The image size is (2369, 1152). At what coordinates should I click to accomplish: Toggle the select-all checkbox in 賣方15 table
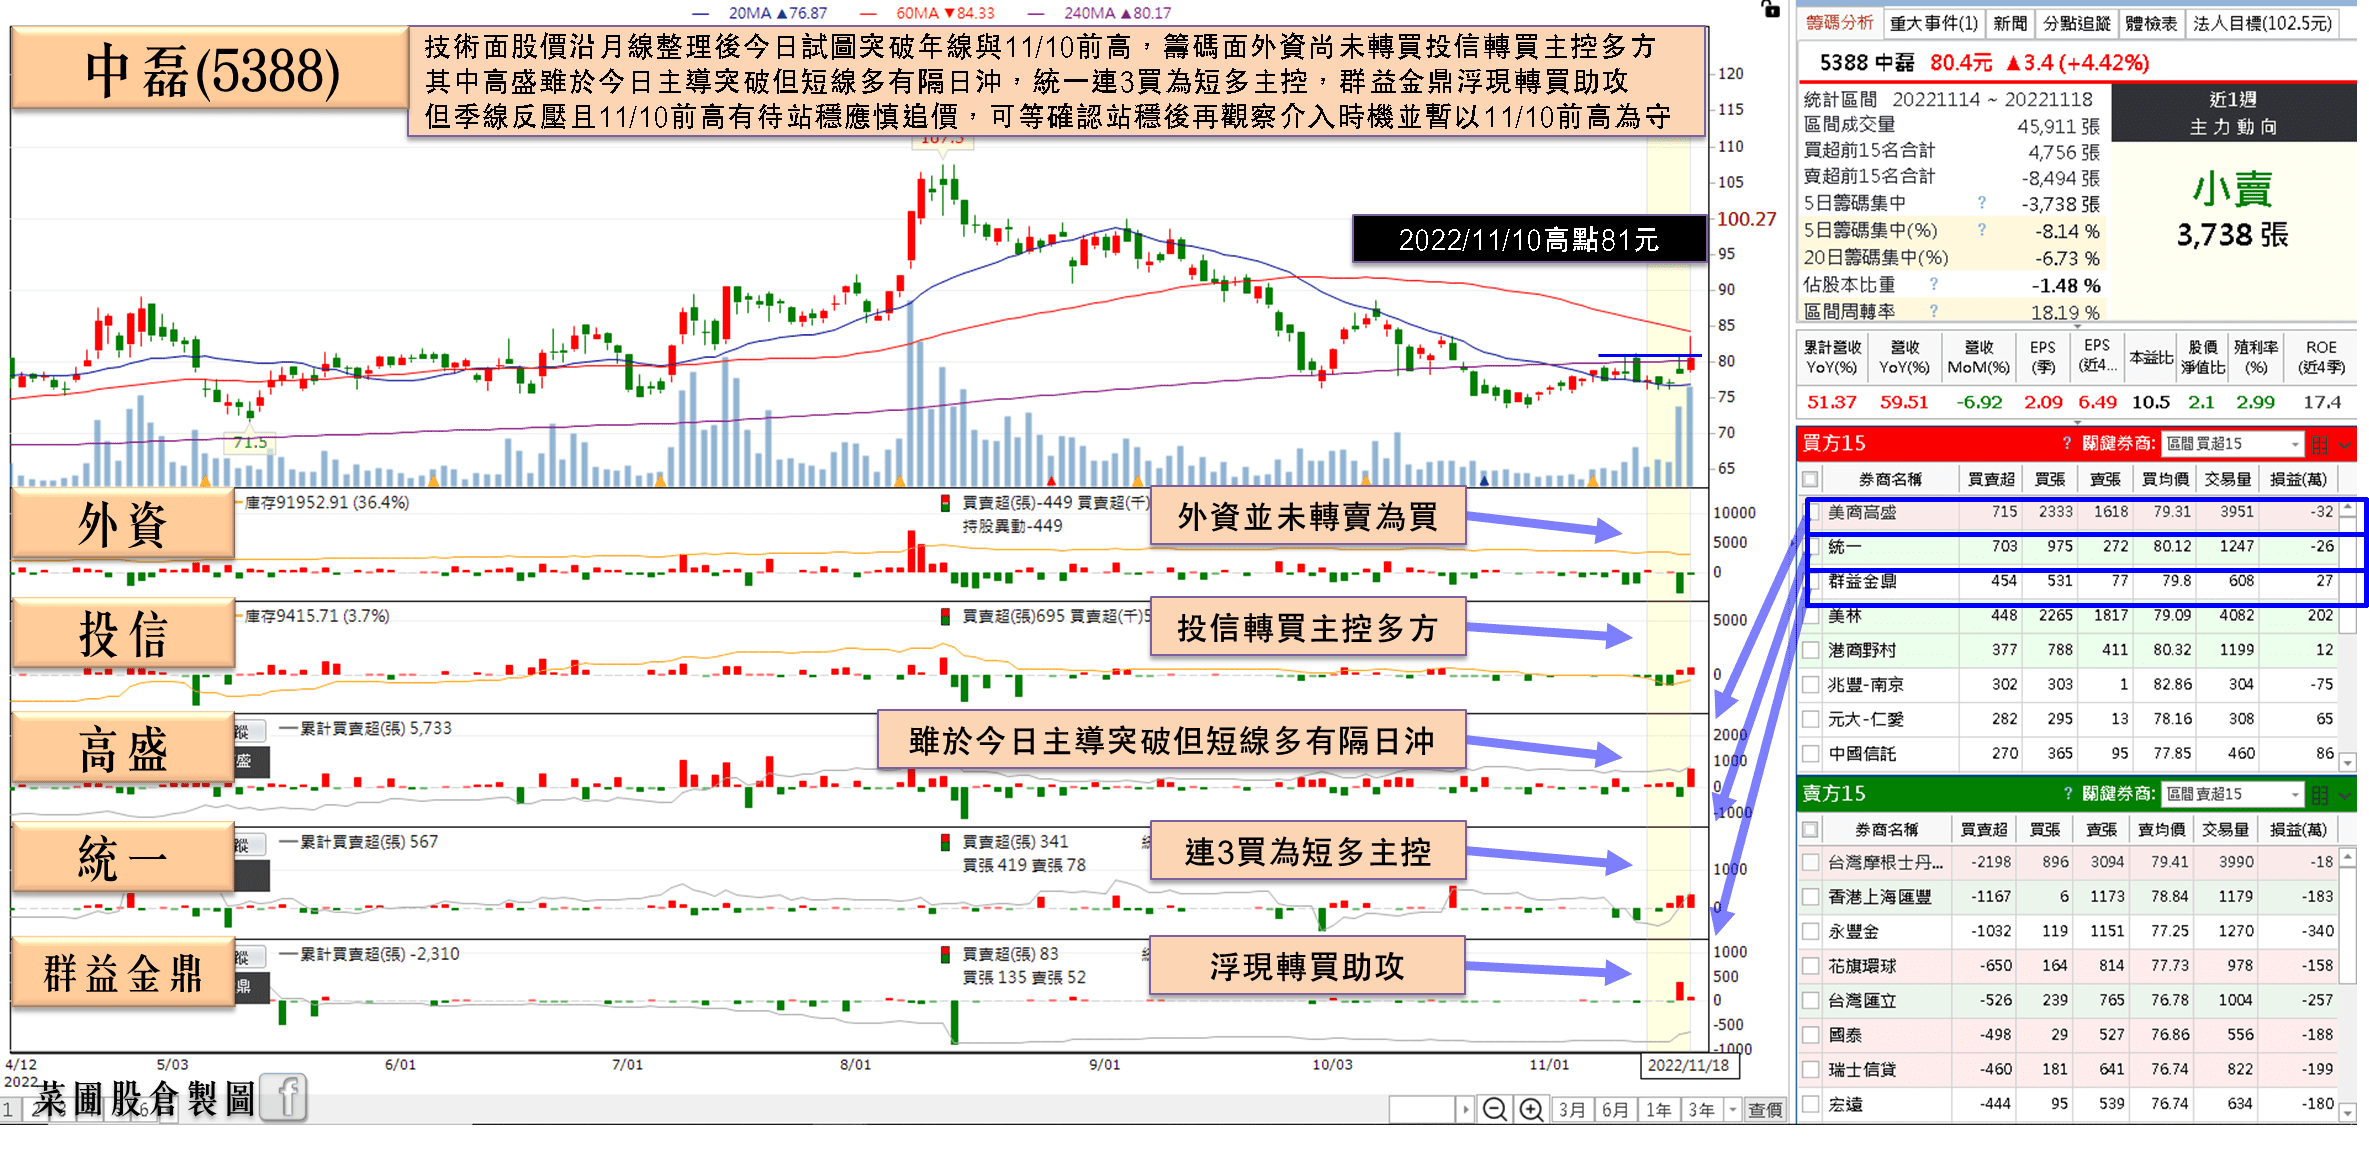click(x=1811, y=829)
